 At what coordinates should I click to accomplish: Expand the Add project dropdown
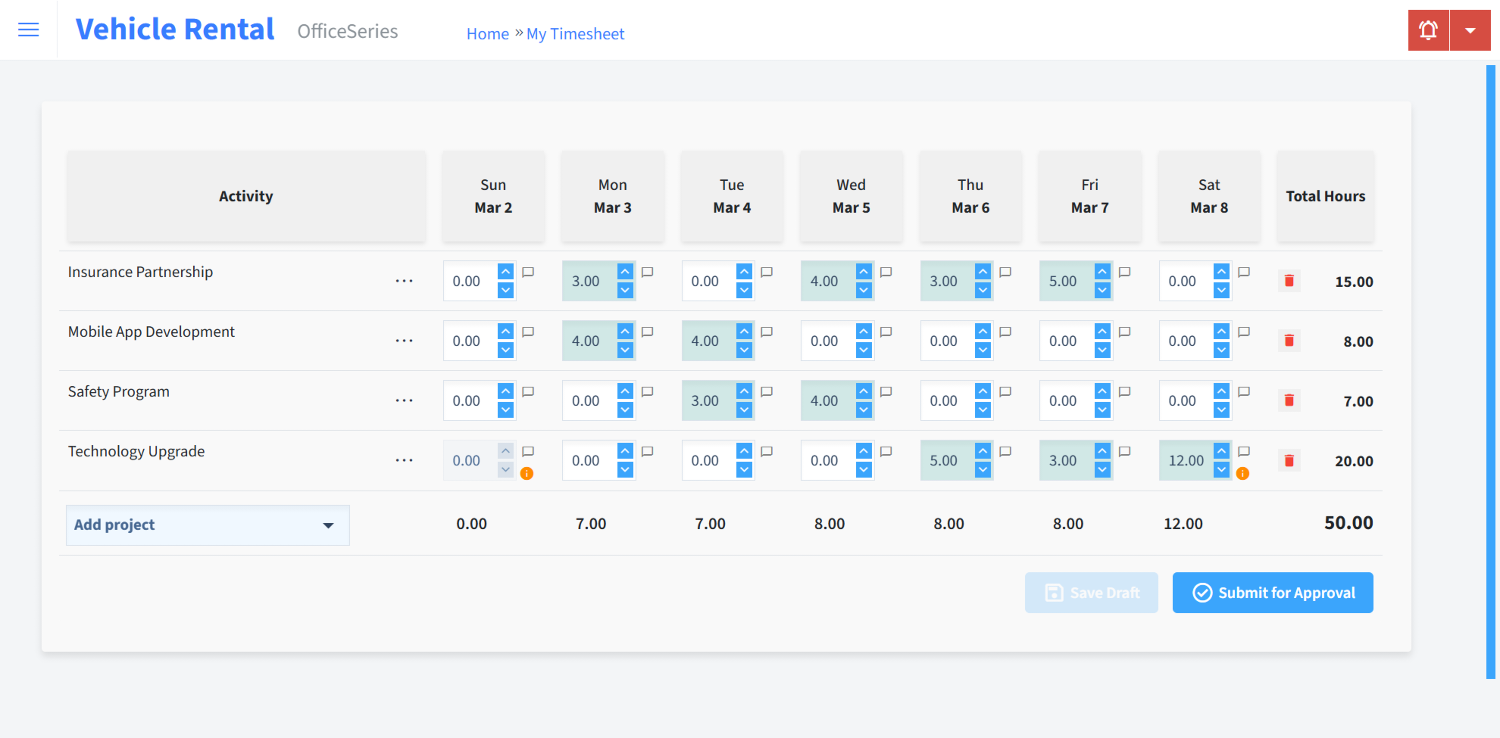point(207,524)
